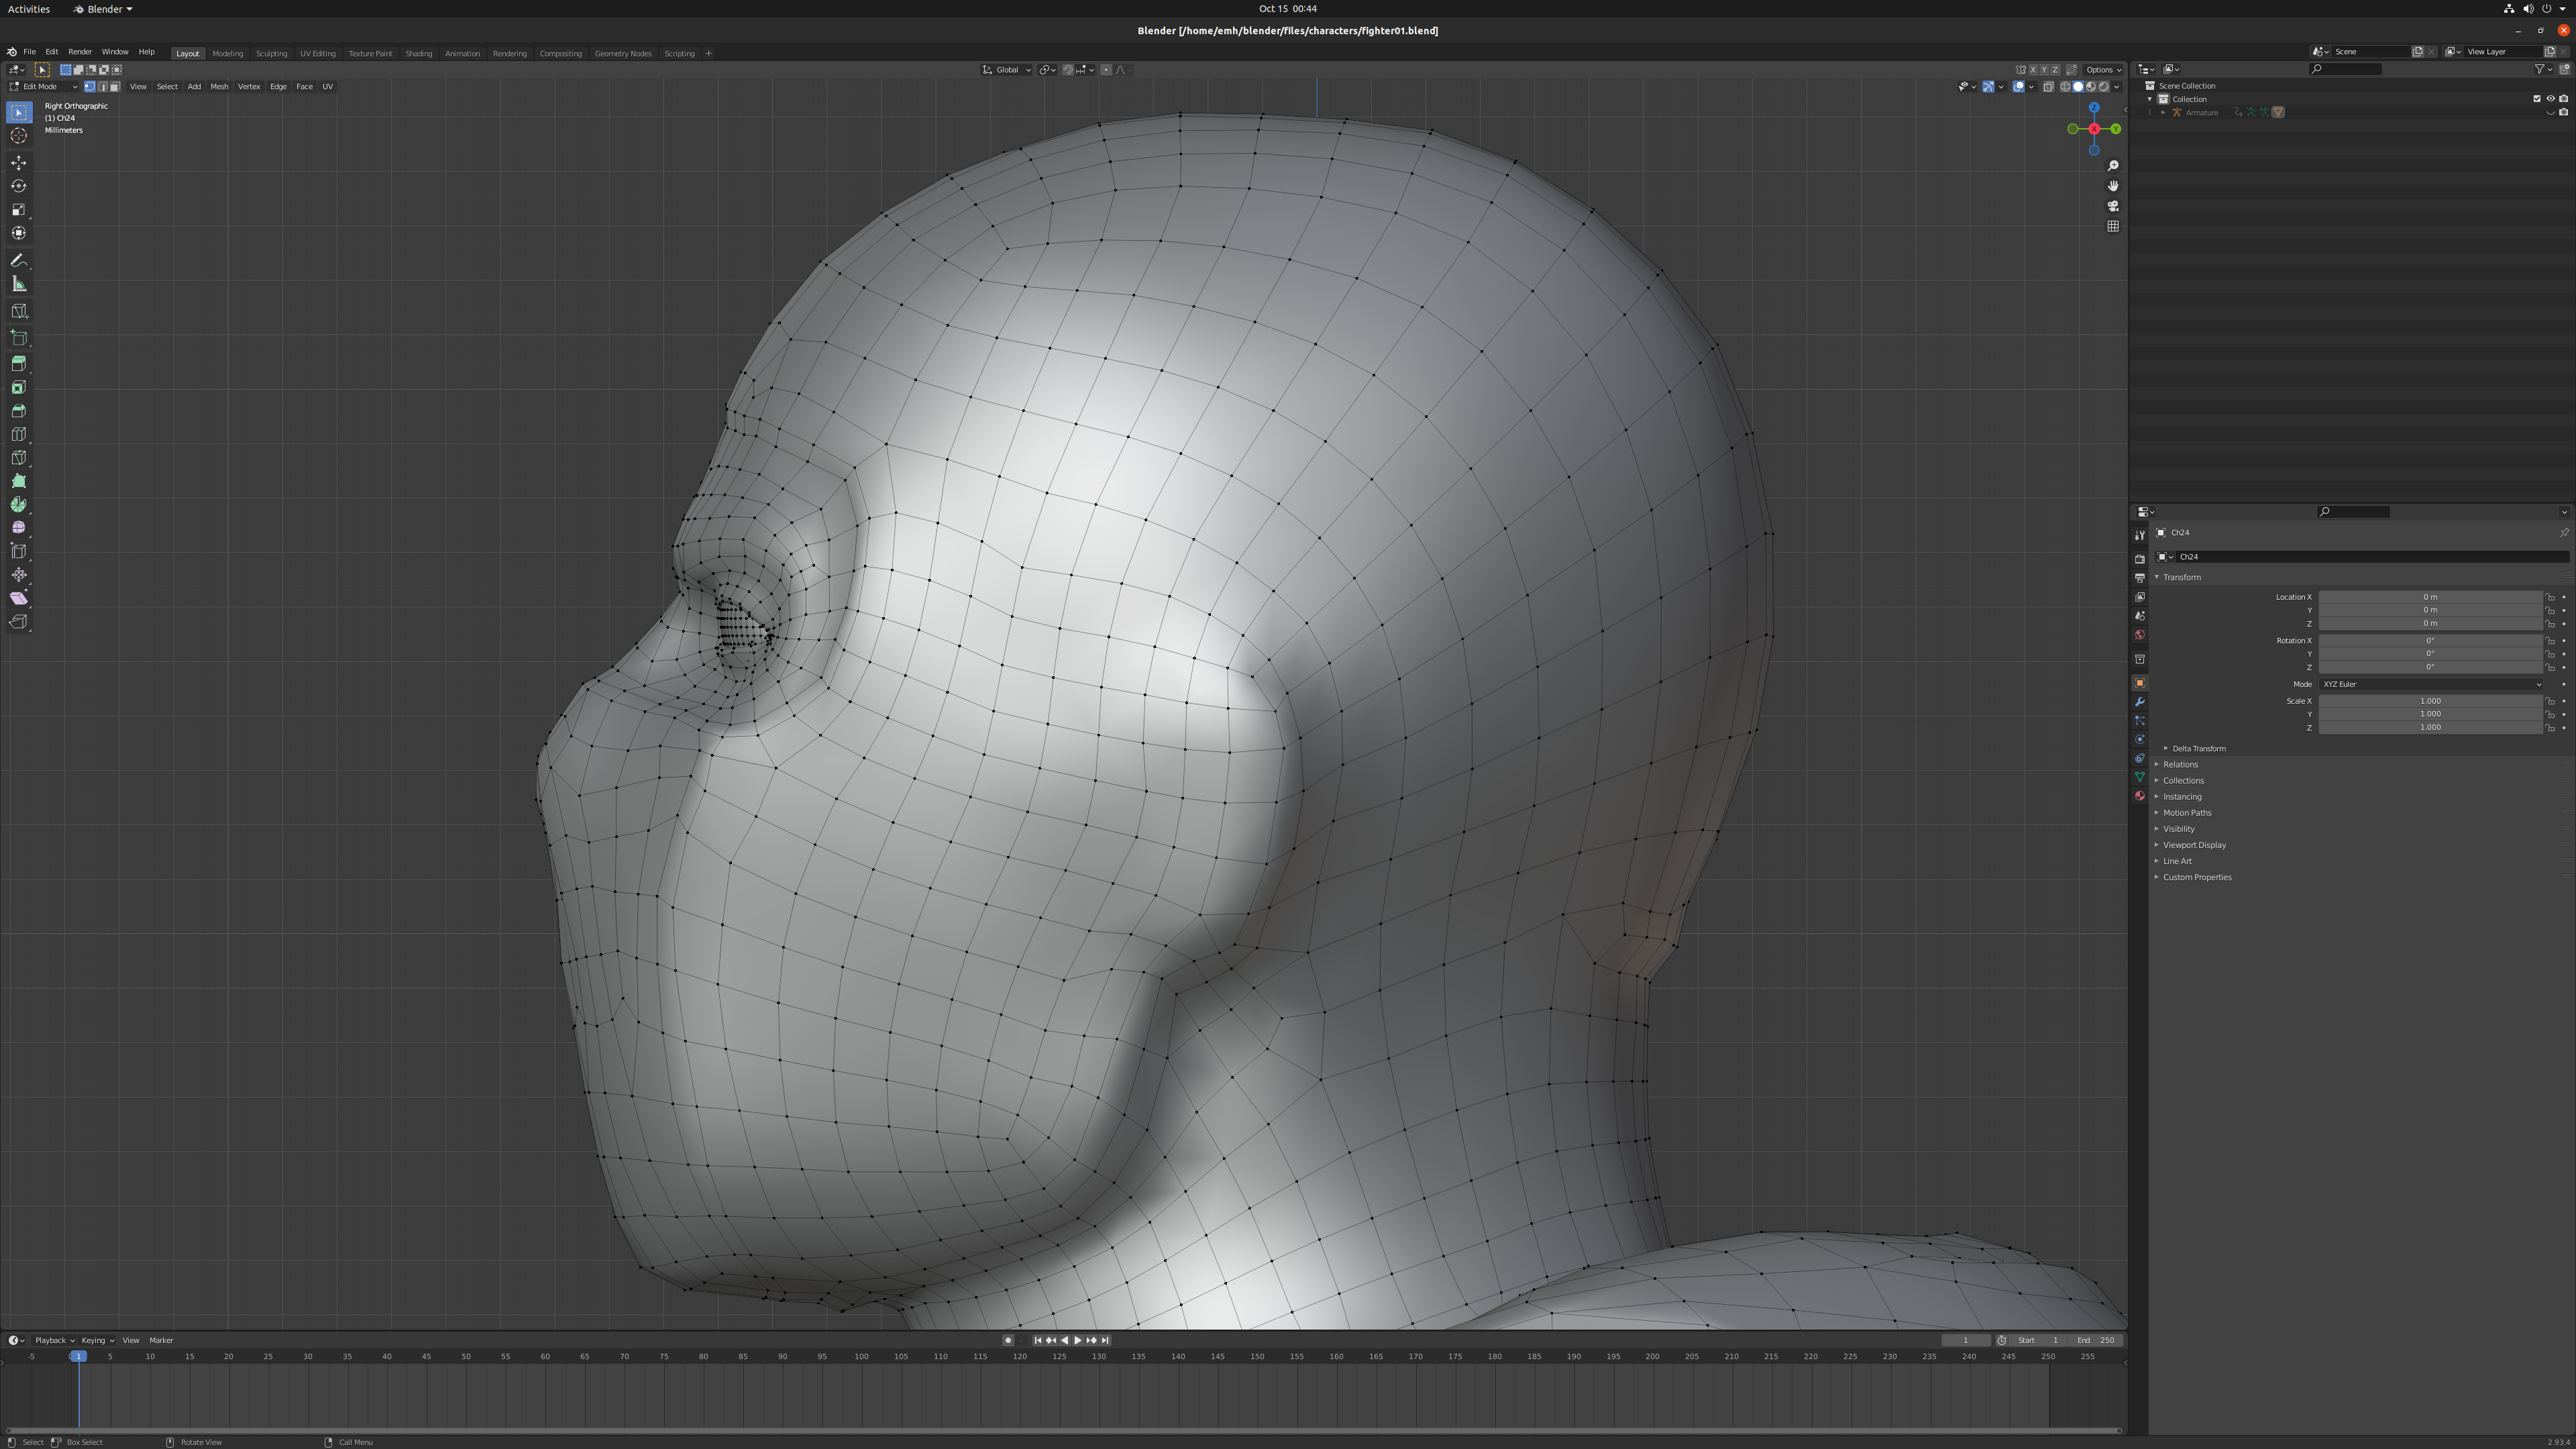The image size is (2576, 1449).
Task: Pick the Measure ruler tool
Action: pyautogui.click(x=19, y=284)
